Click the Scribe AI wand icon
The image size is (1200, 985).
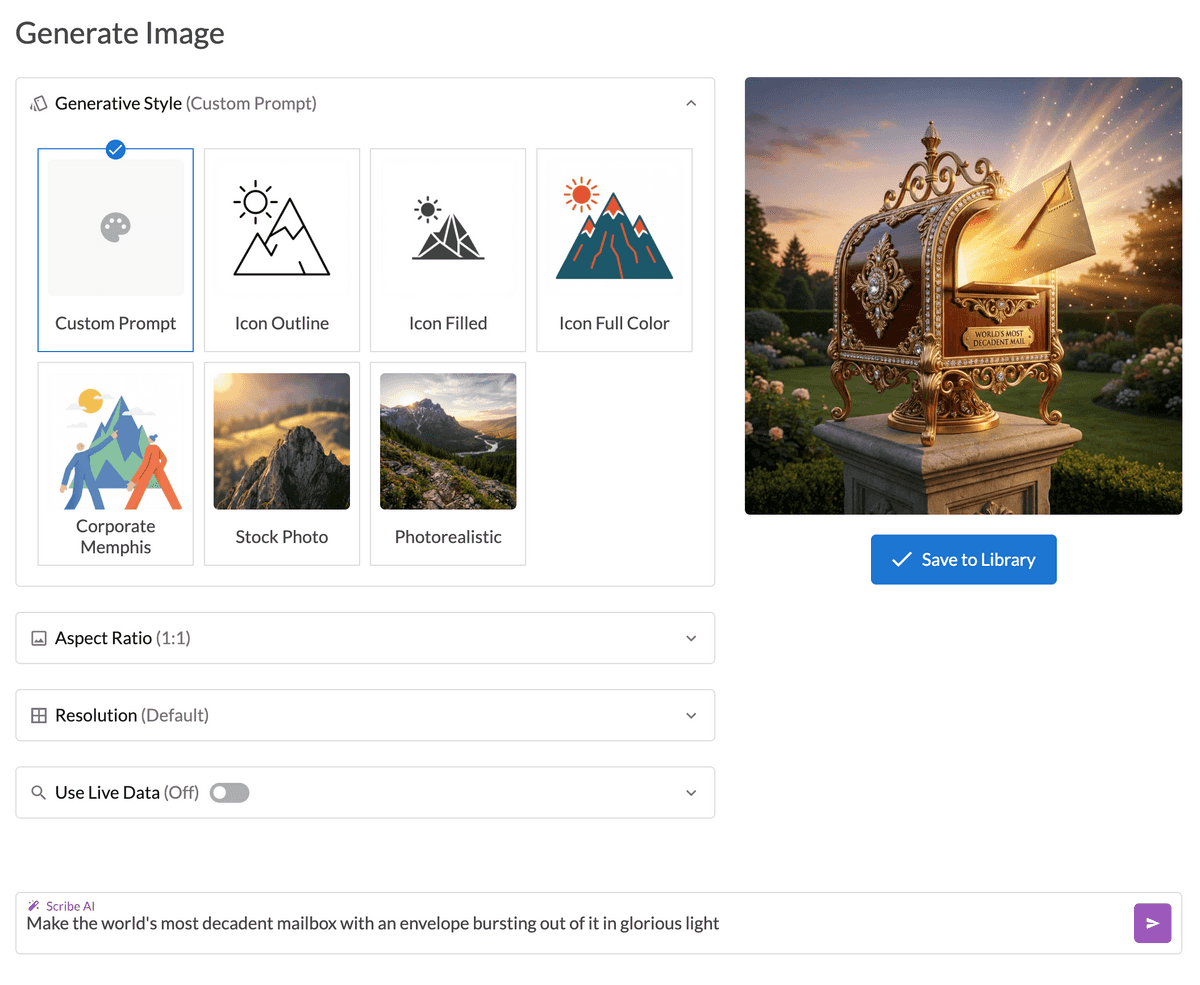(37, 905)
